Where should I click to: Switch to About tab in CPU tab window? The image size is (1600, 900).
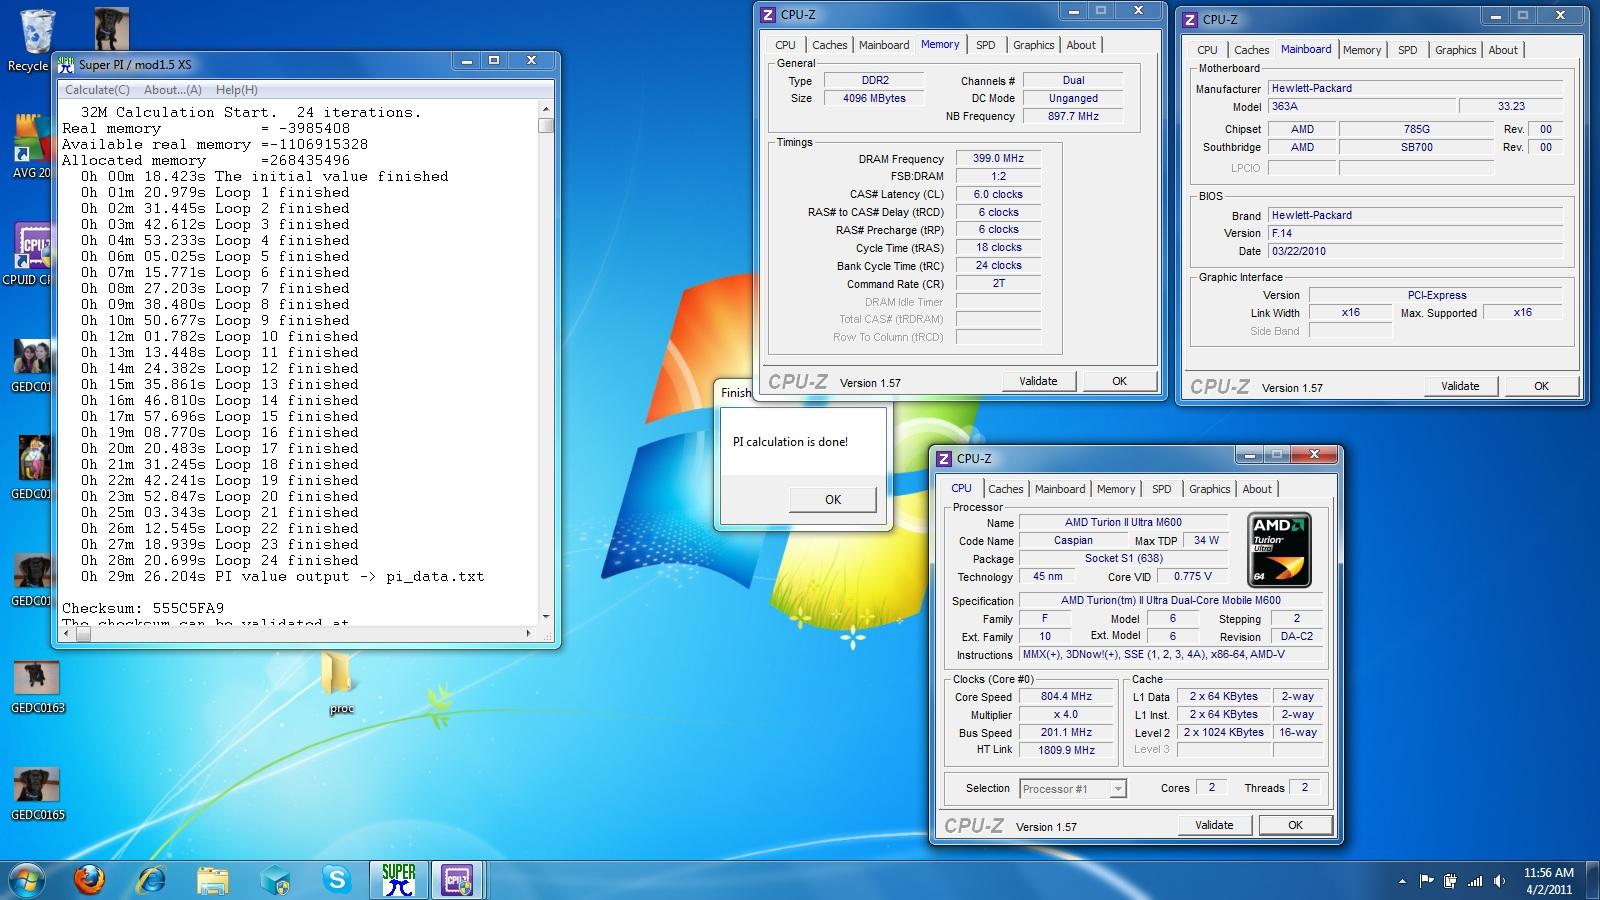click(1257, 489)
